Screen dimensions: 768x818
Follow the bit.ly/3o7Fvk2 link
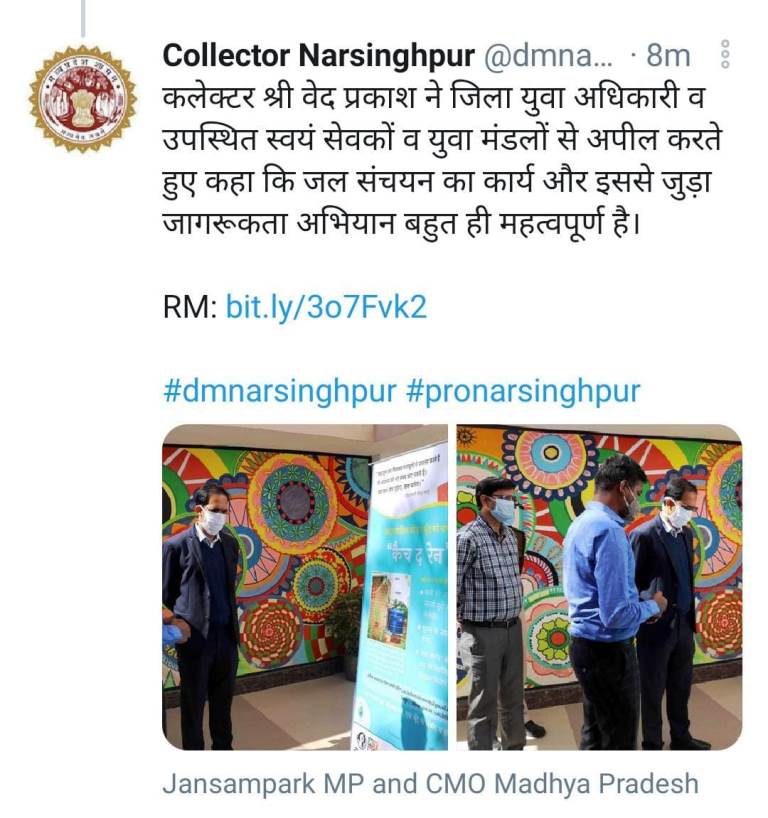click(326, 307)
